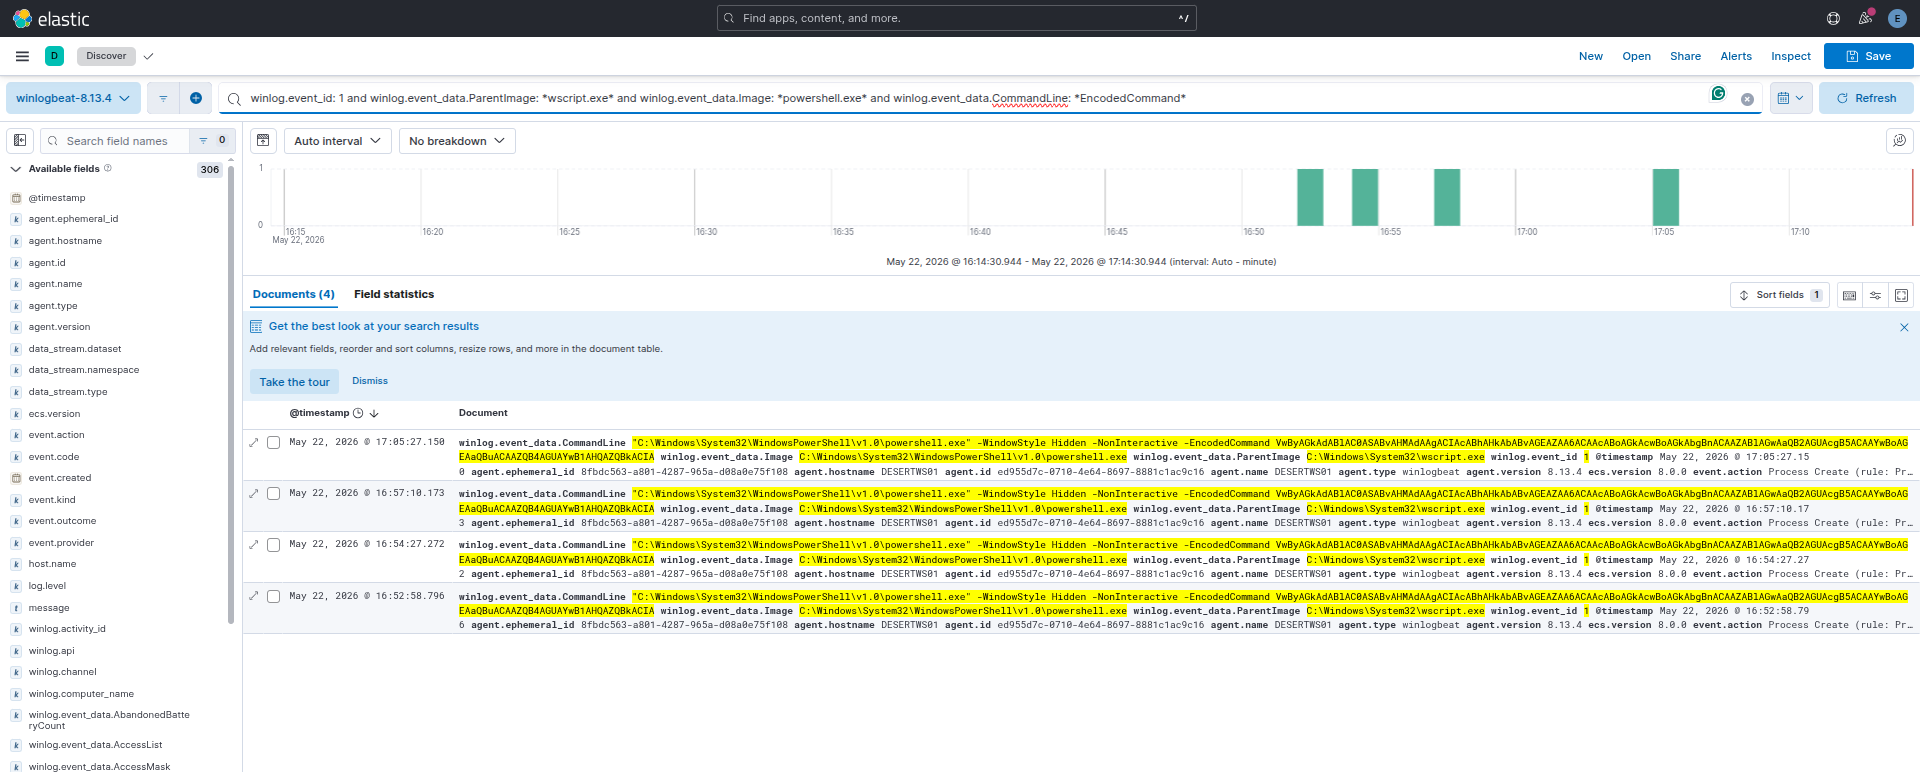
Task: Start the tour with Take the tour
Action: pyautogui.click(x=294, y=382)
